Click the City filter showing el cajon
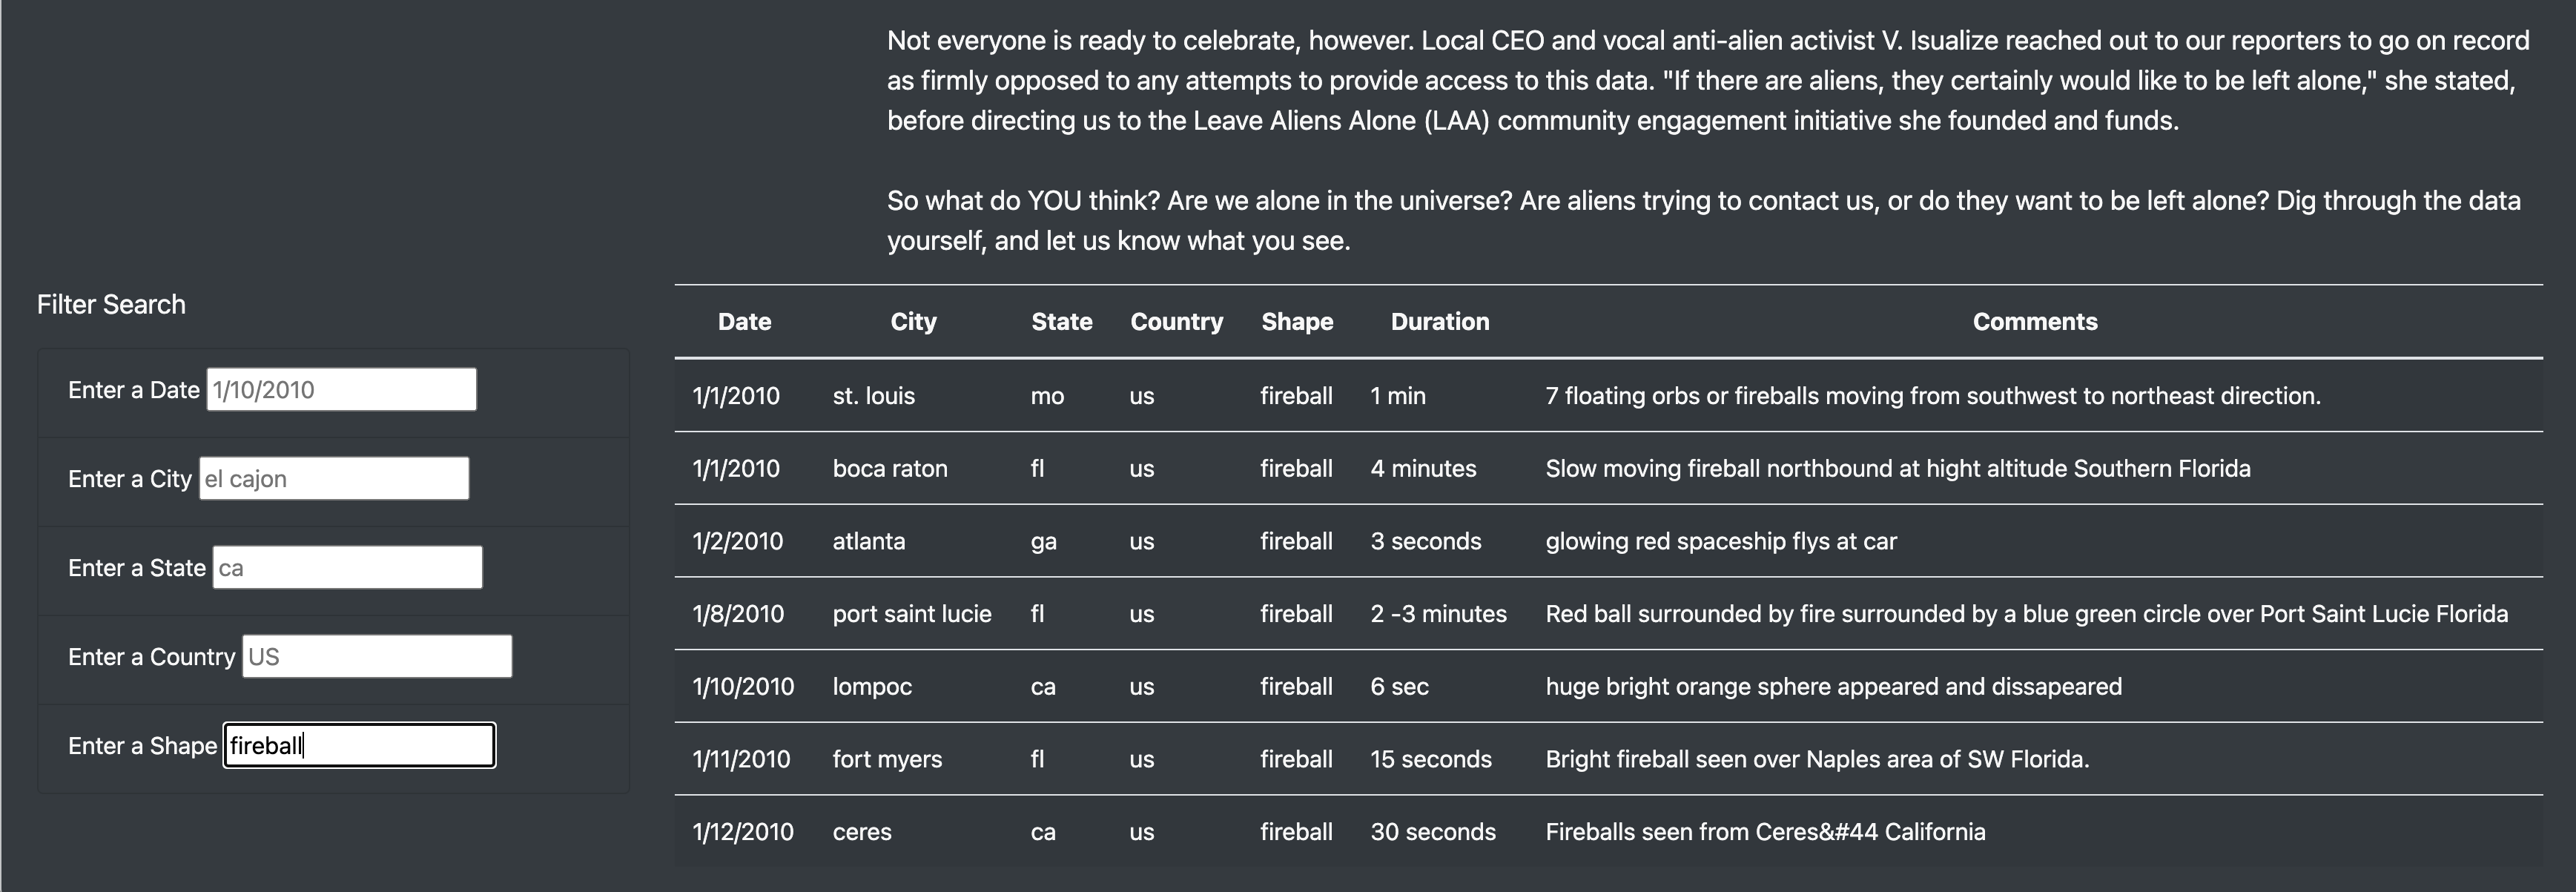This screenshot has width=2576, height=892. (333, 478)
